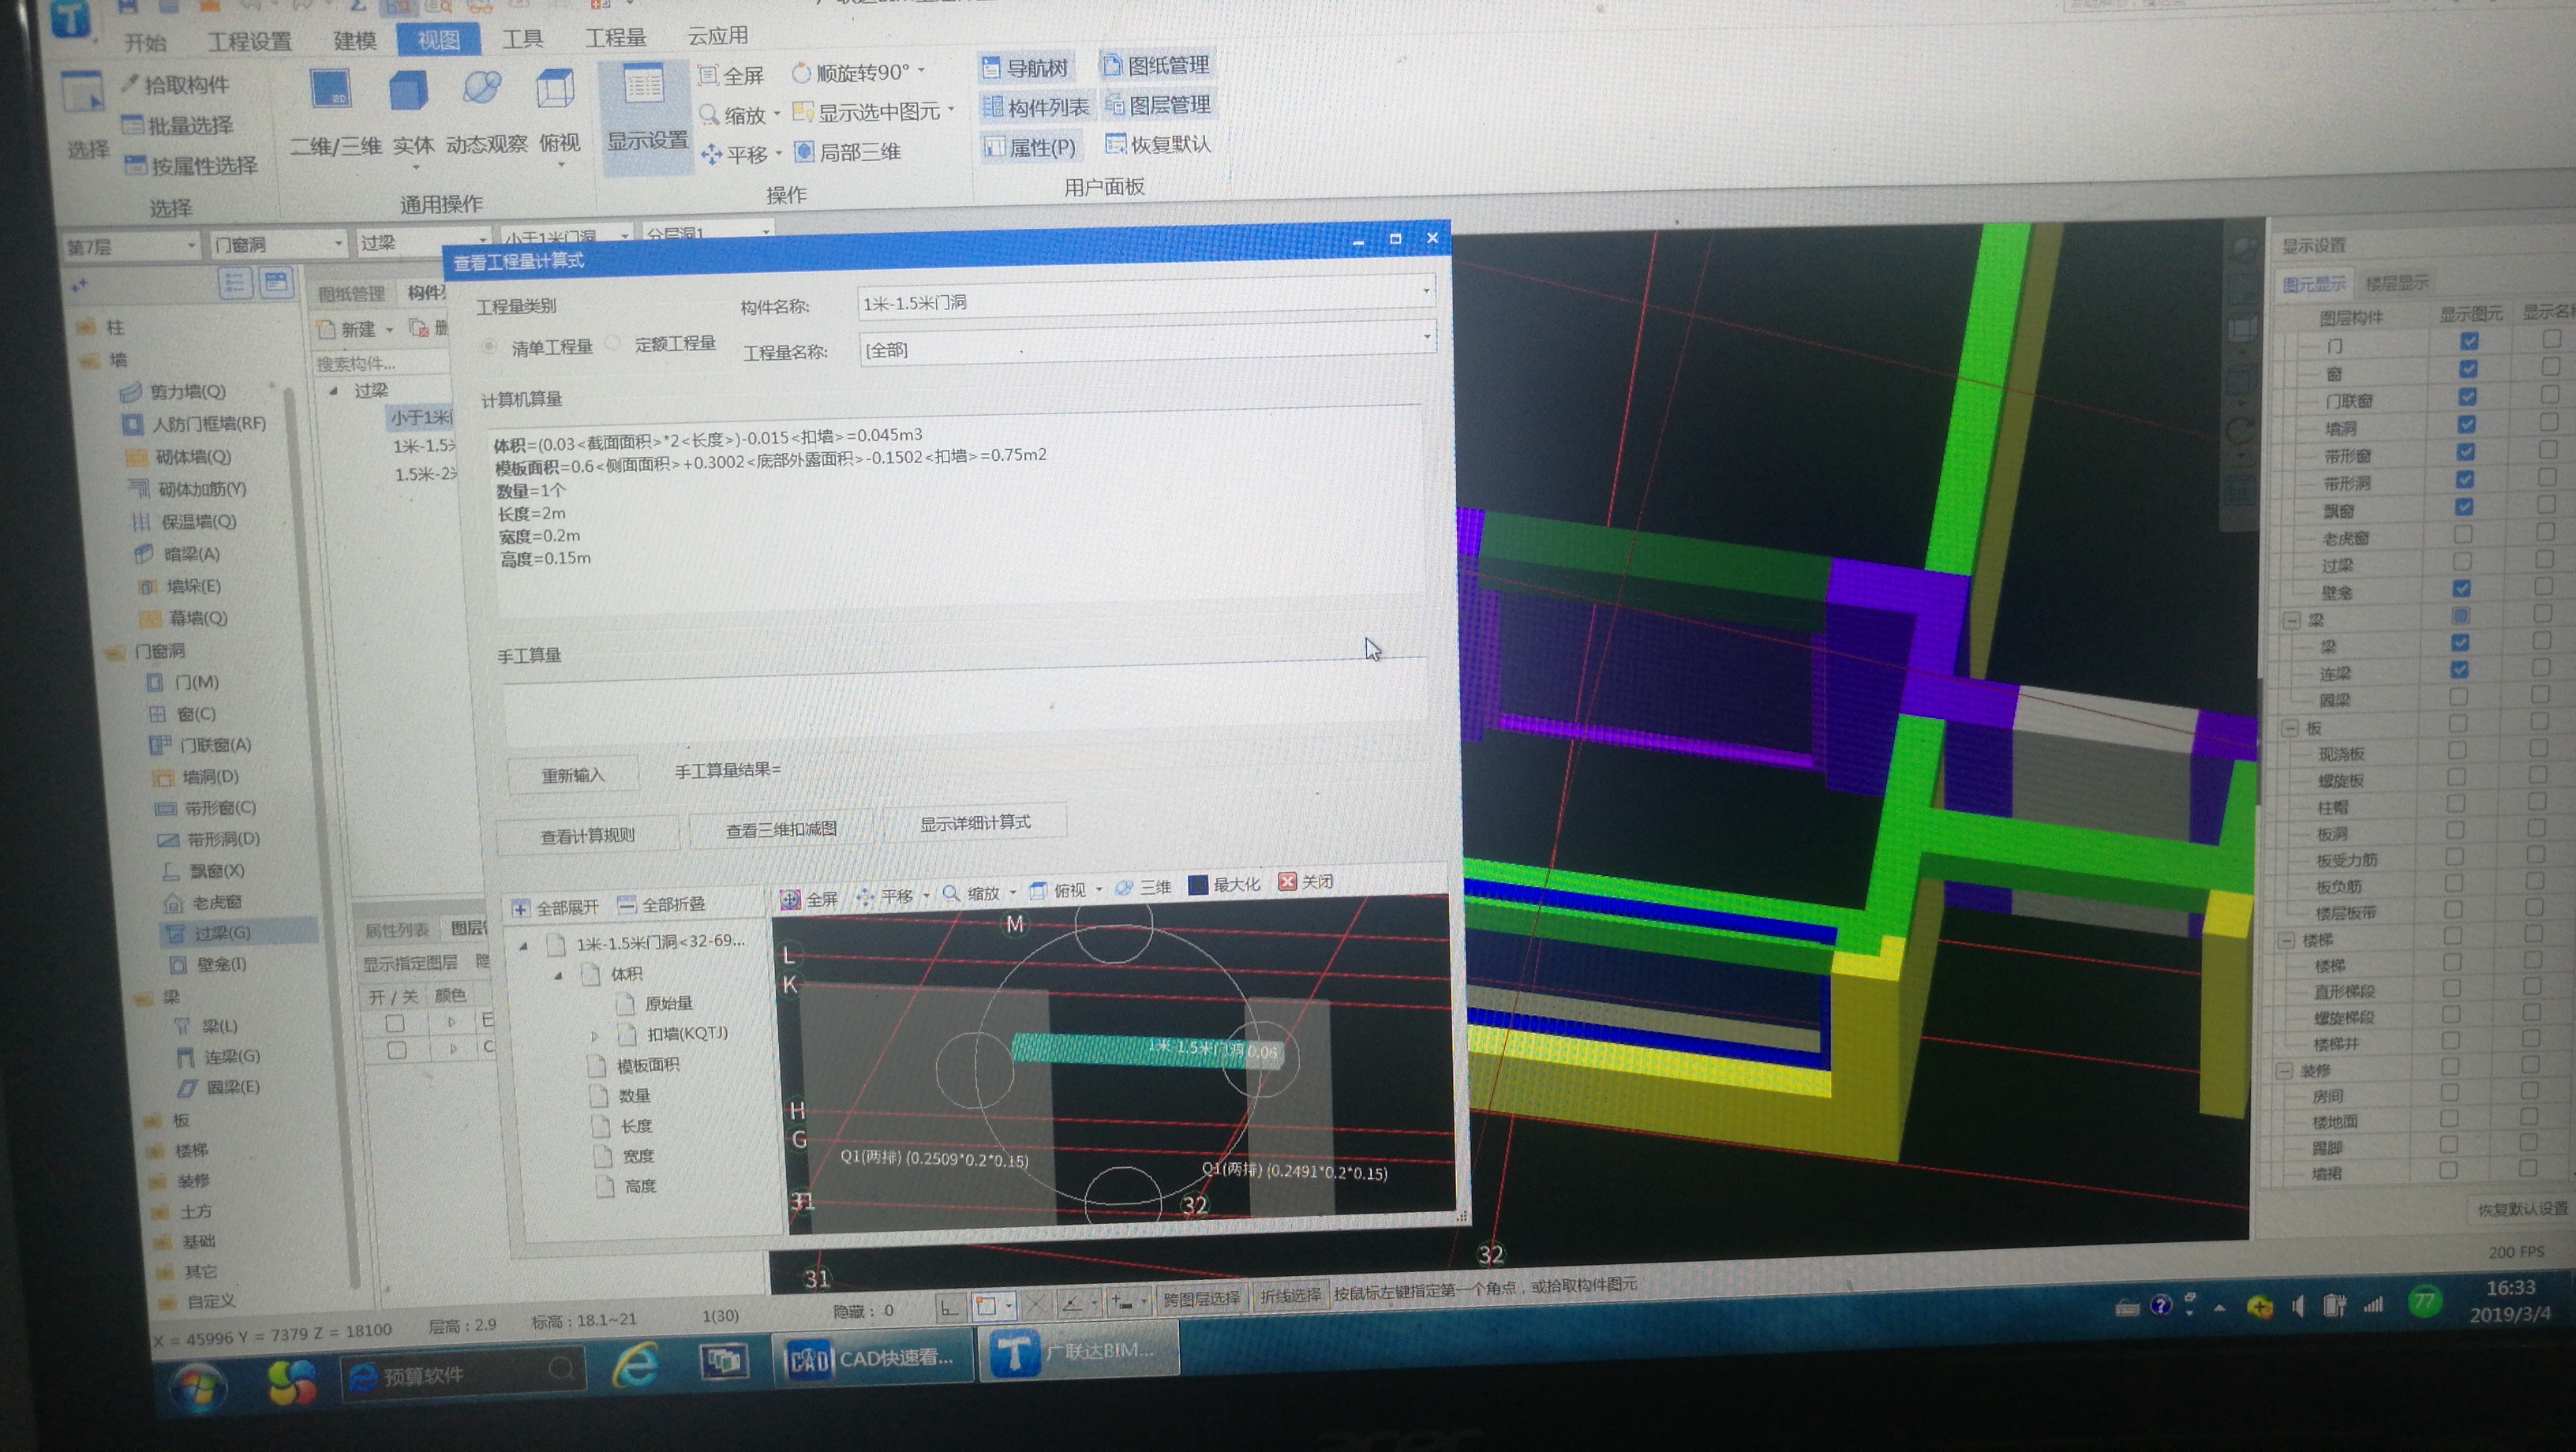Select 定额工程量 radio button
This screenshot has width=2576, height=1452.
[614, 344]
